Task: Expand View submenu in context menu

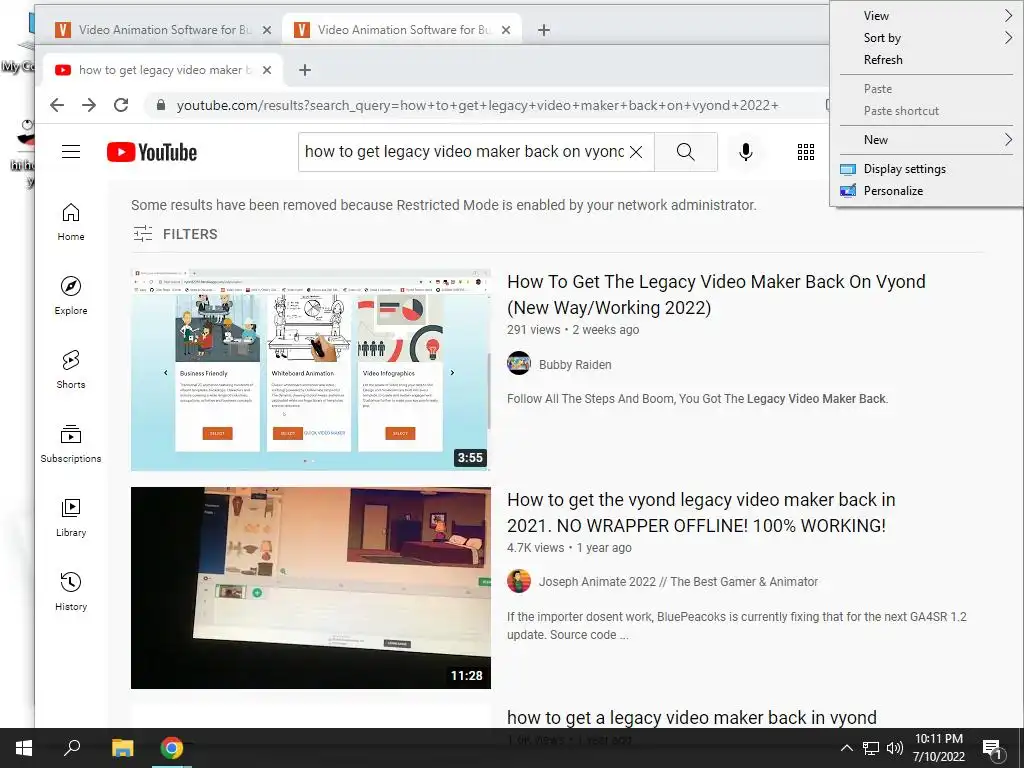Action: (x=926, y=16)
